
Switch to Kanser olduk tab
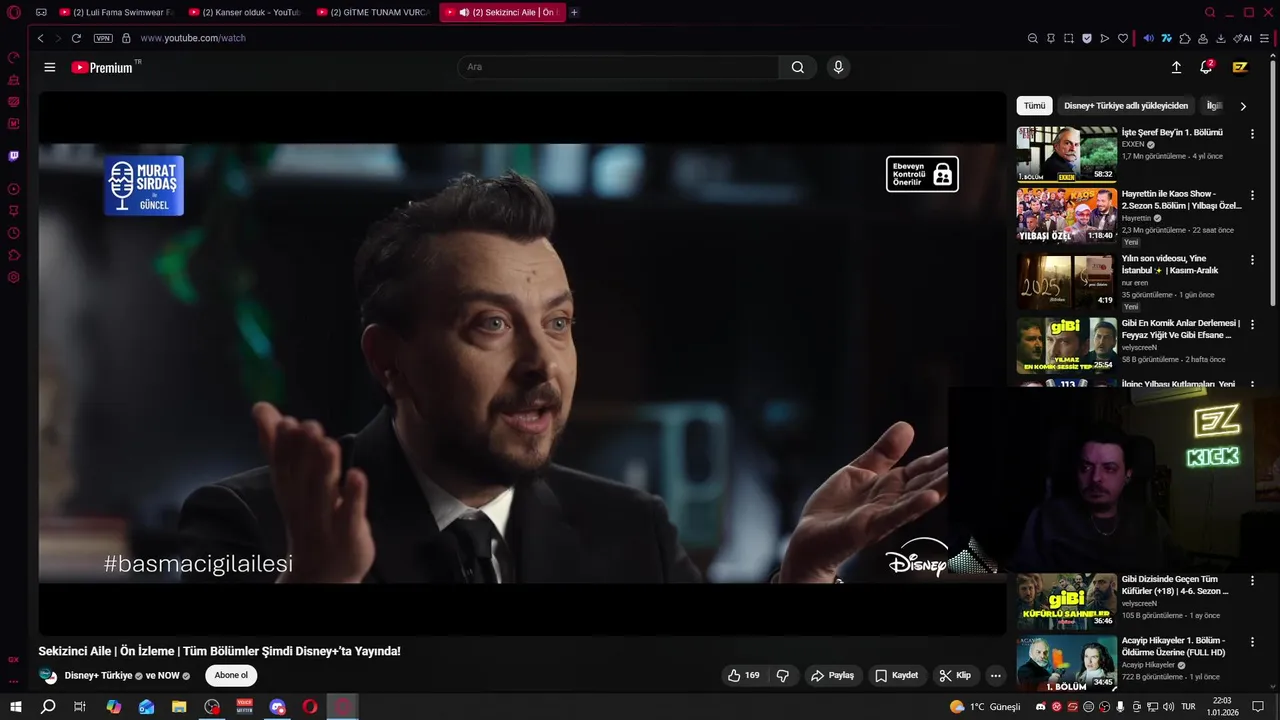pos(244,12)
